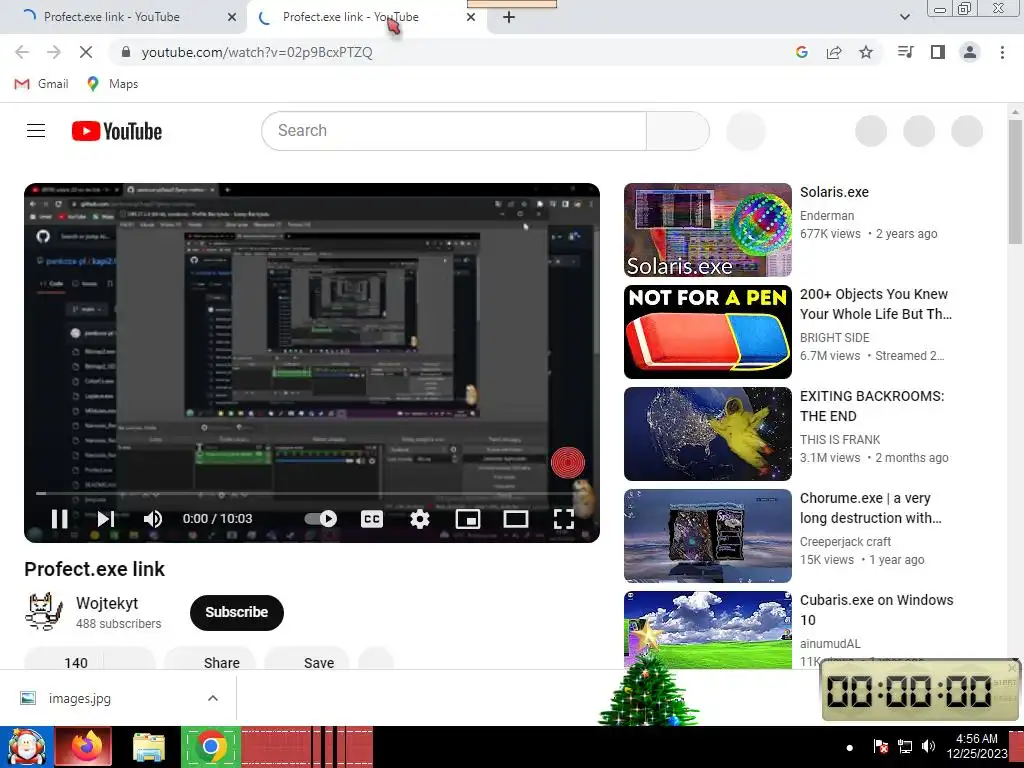This screenshot has width=1024, height=768.
Task: Toggle the browser side panel
Action: point(938,52)
